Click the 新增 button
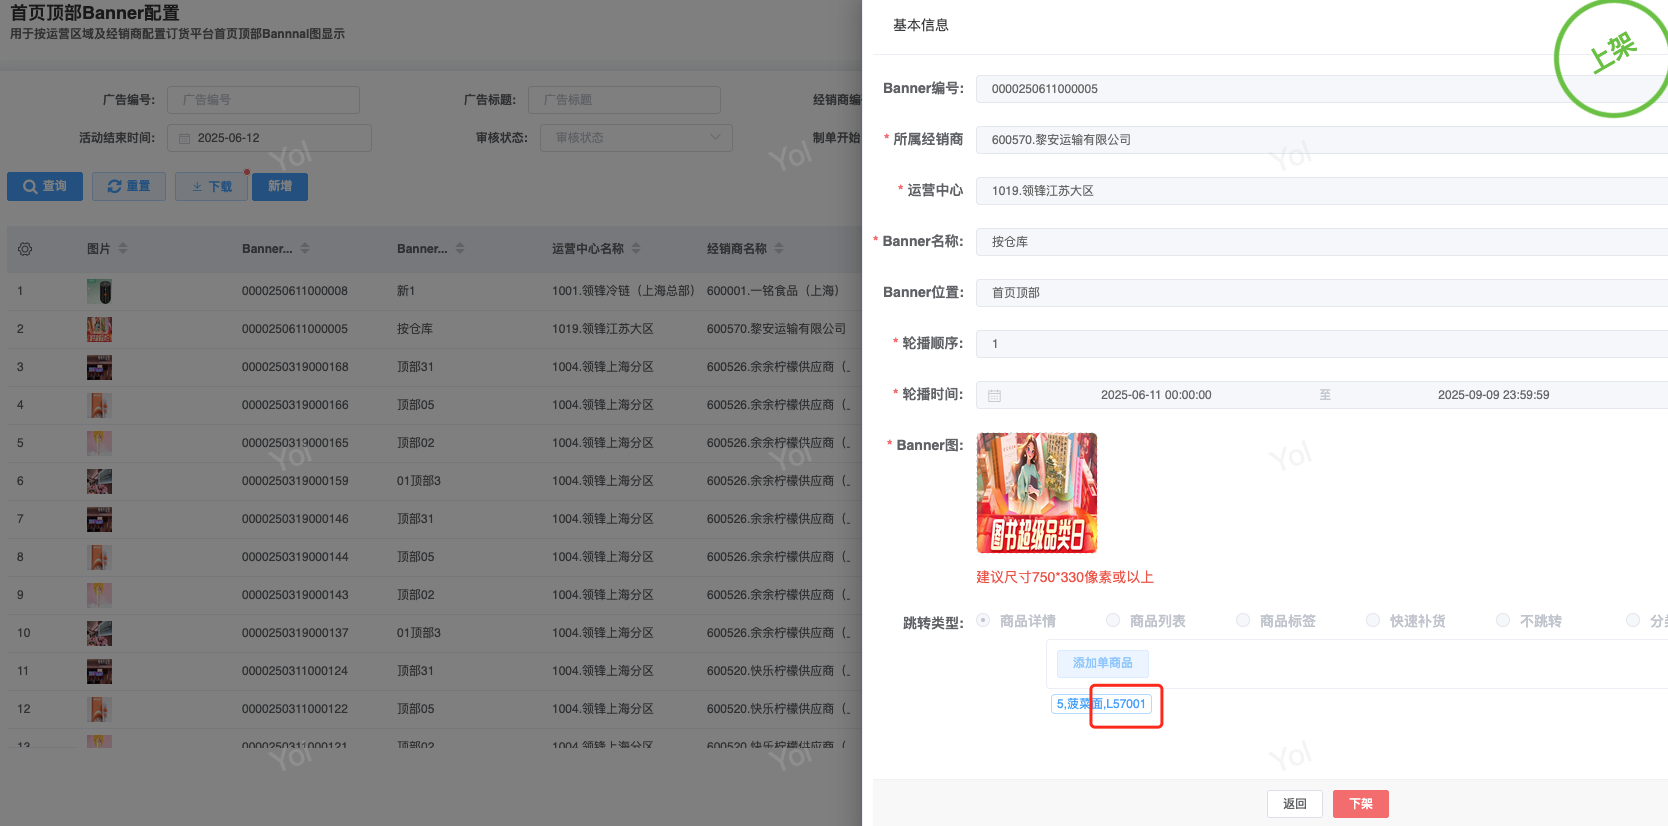 tap(280, 187)
